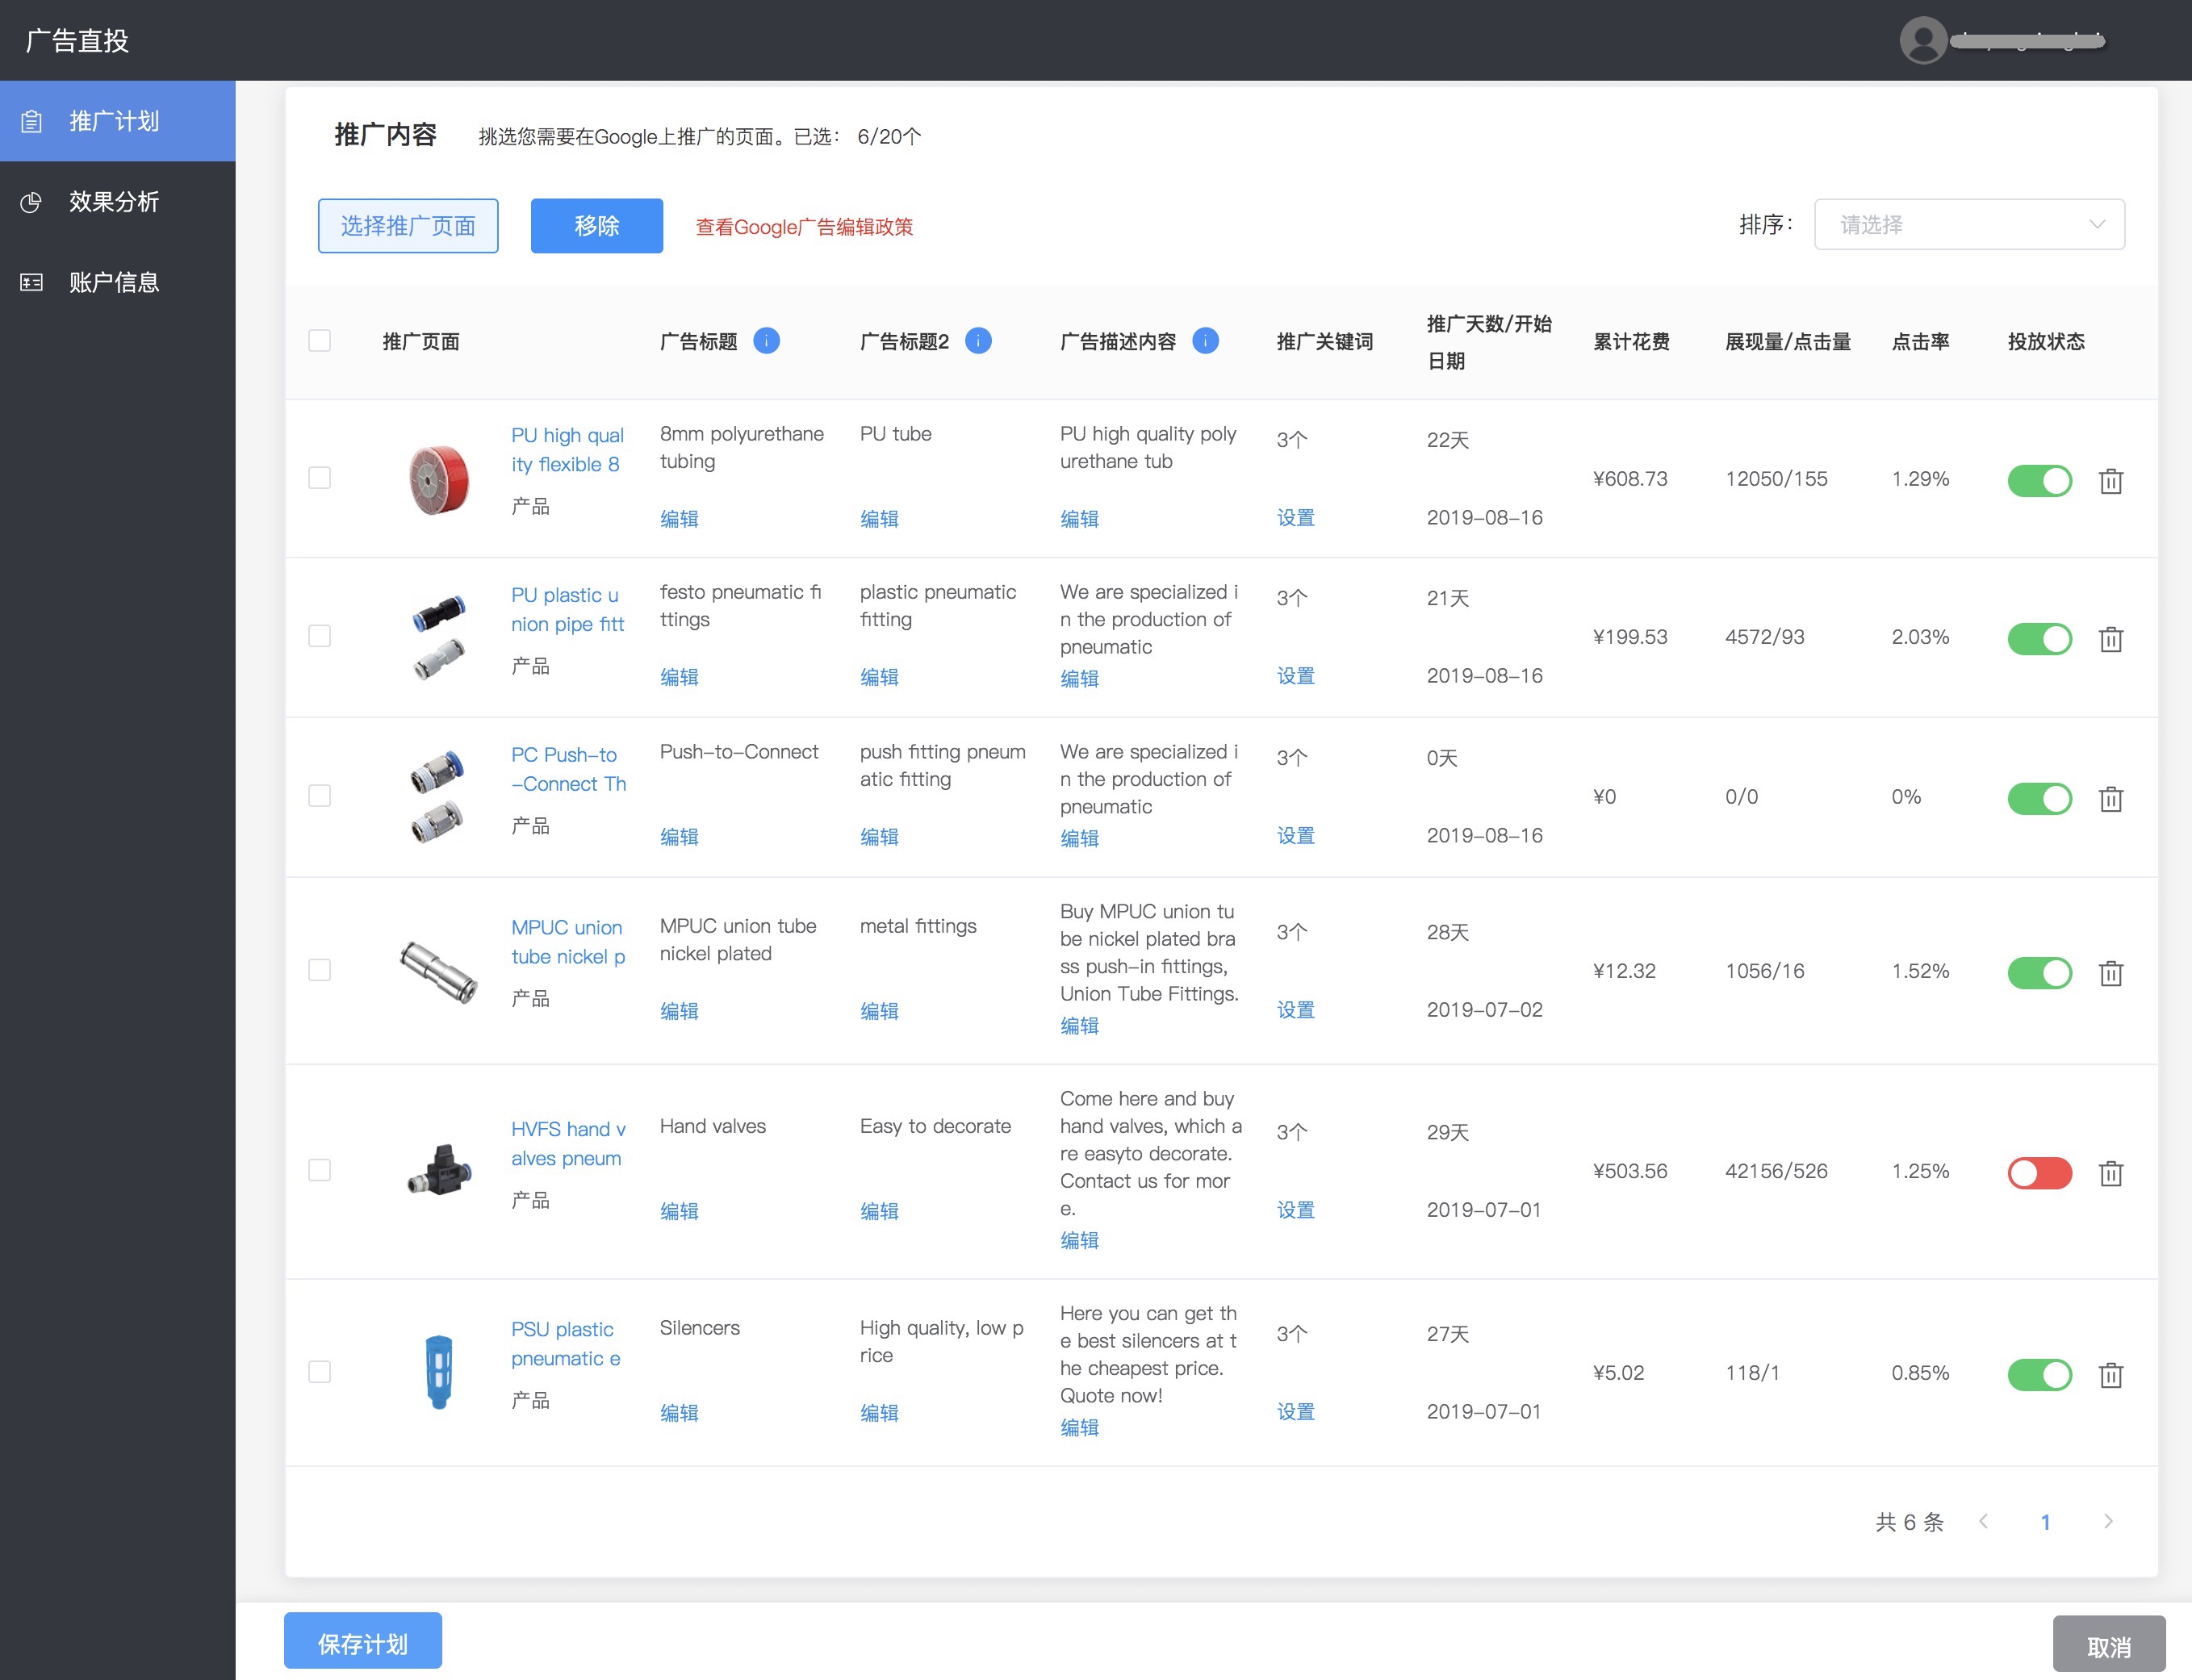The width and height of the screenshot is (2192, 1680).
Task: Click info icon beside 广告标题2 header
Action: [978, 341]
